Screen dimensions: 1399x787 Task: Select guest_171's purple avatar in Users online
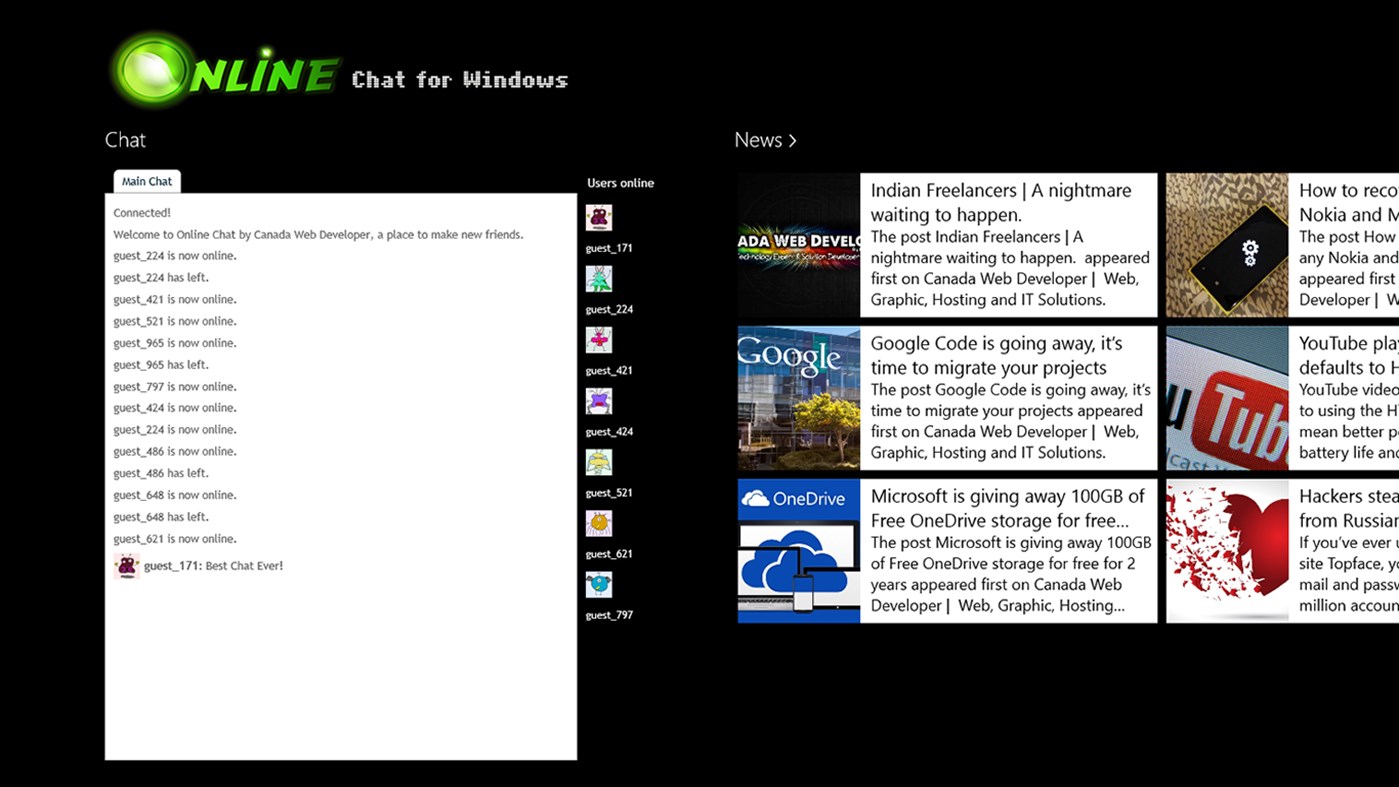[599, 217]
